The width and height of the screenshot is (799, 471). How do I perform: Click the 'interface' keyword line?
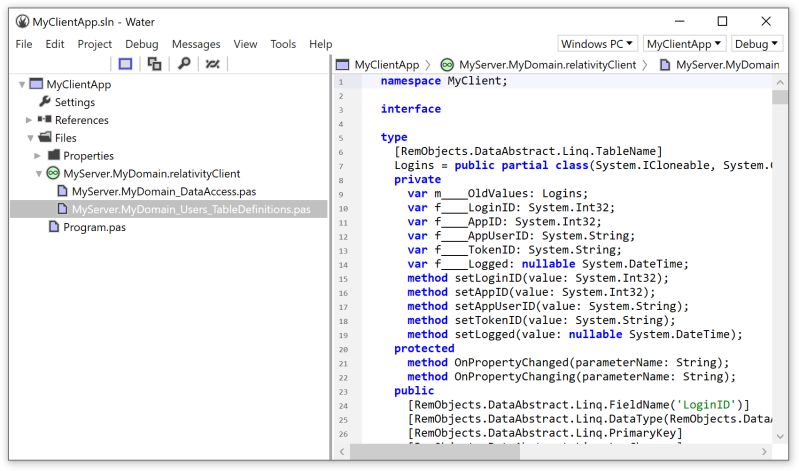(411, 109)
